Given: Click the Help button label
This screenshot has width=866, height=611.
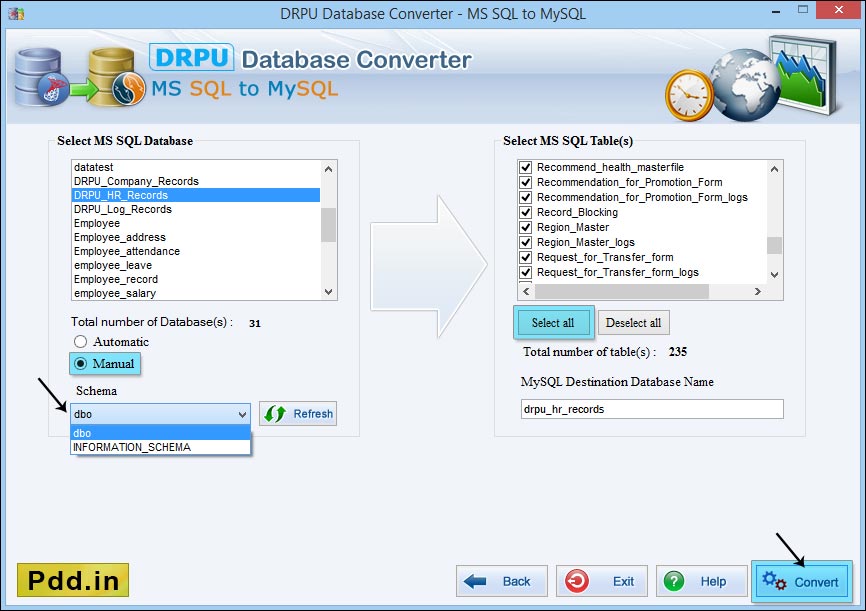Looking at the screenshot, I should (713, 581).
